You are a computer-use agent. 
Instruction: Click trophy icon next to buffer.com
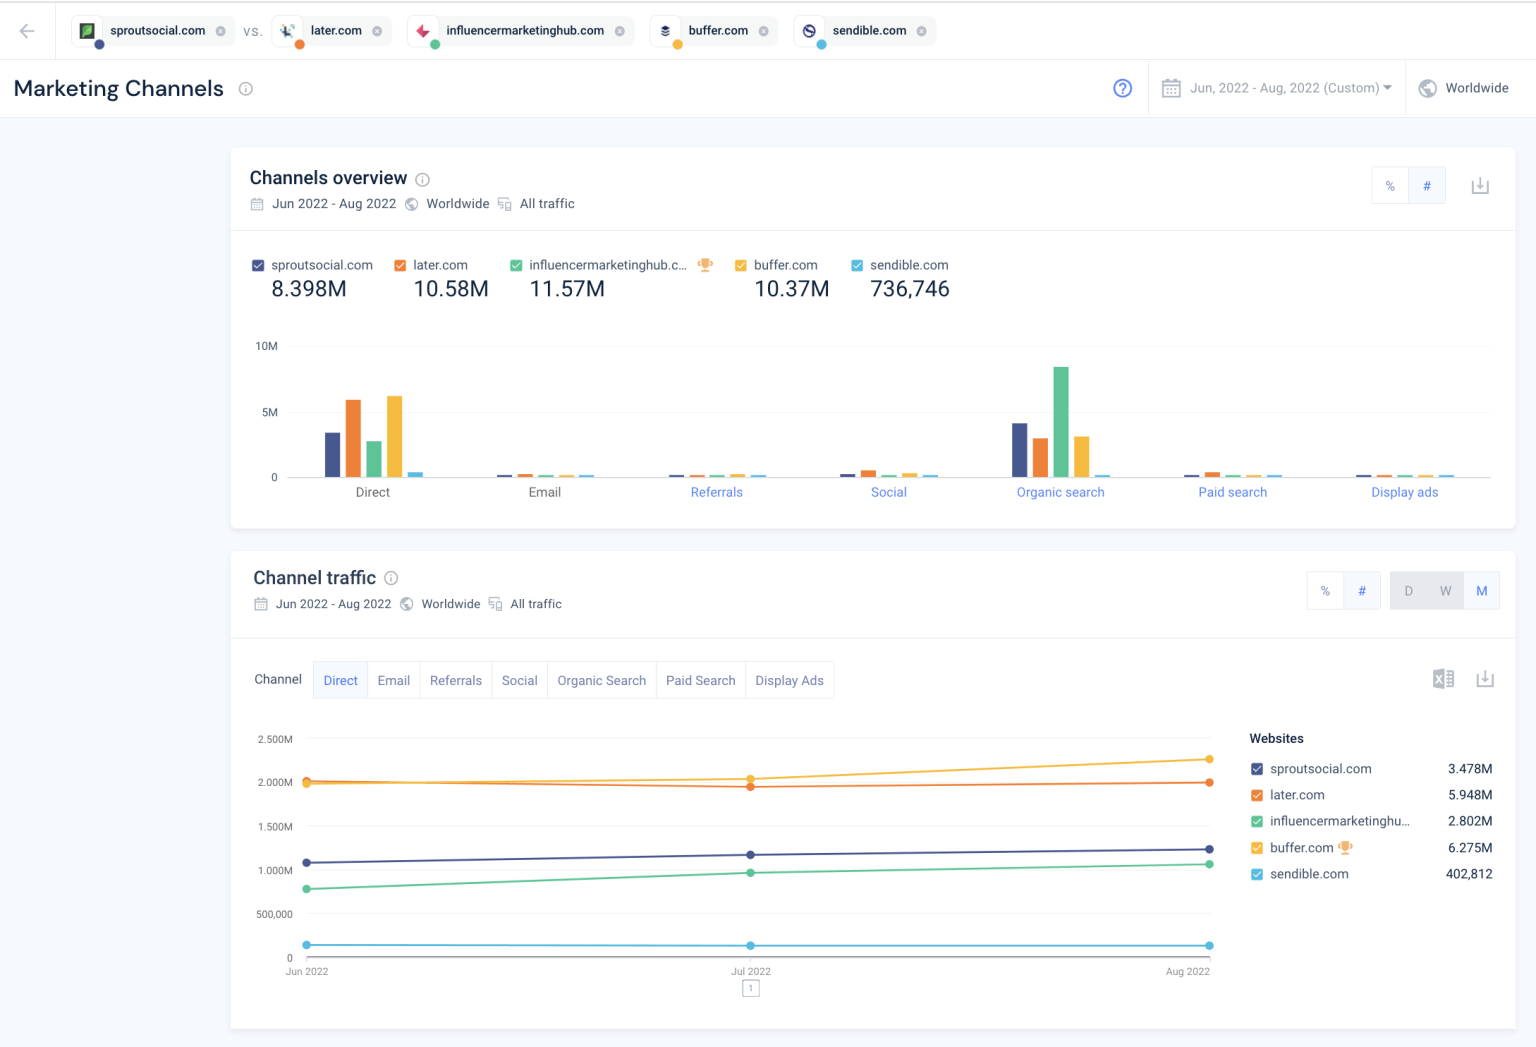click(1346, 847)
